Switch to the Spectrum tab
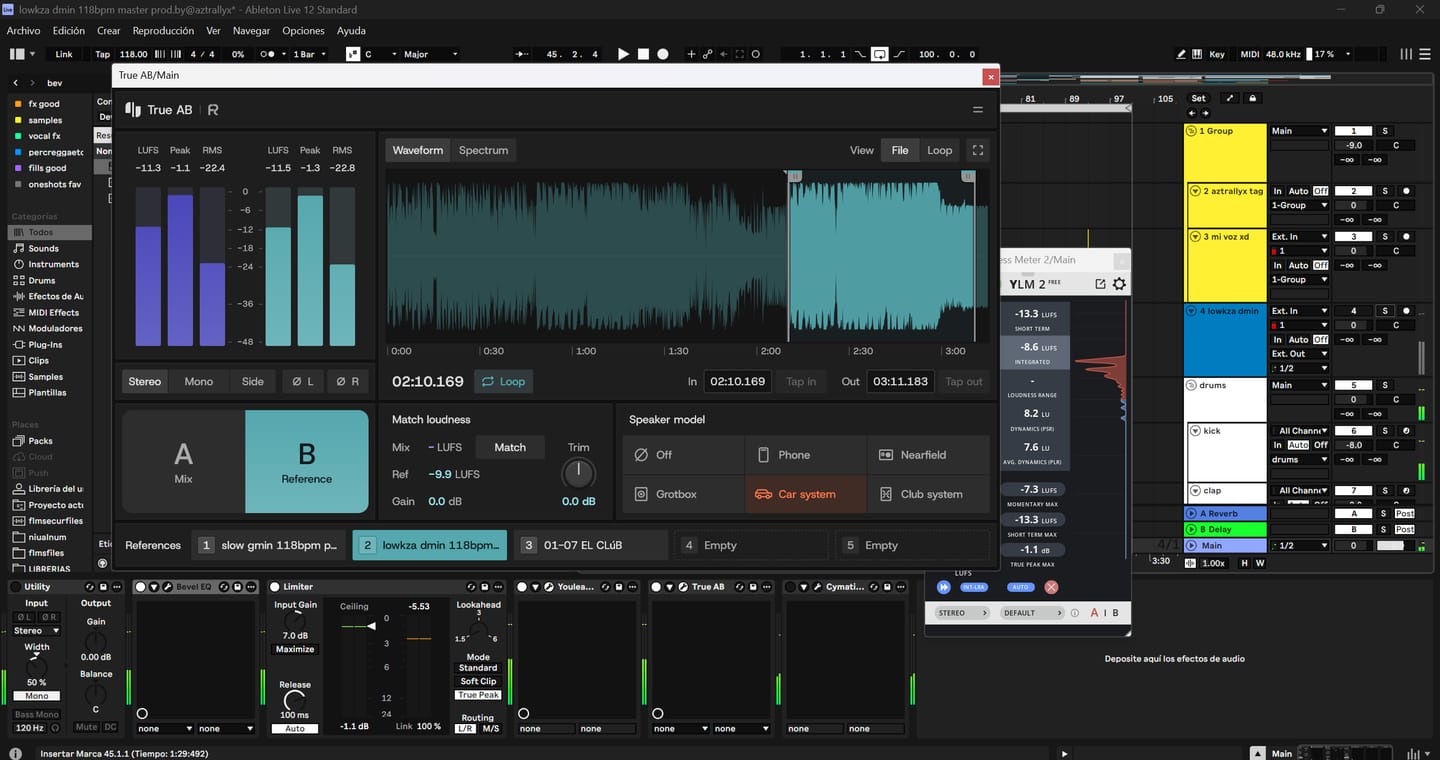This screenshot has height=760, width=1440. tap(483, 150)
